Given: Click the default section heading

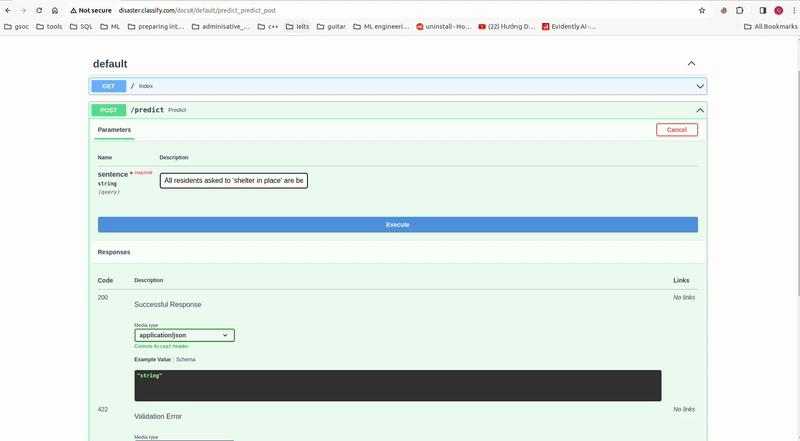Looking at the screenshot, I should (x=110, y=64).
